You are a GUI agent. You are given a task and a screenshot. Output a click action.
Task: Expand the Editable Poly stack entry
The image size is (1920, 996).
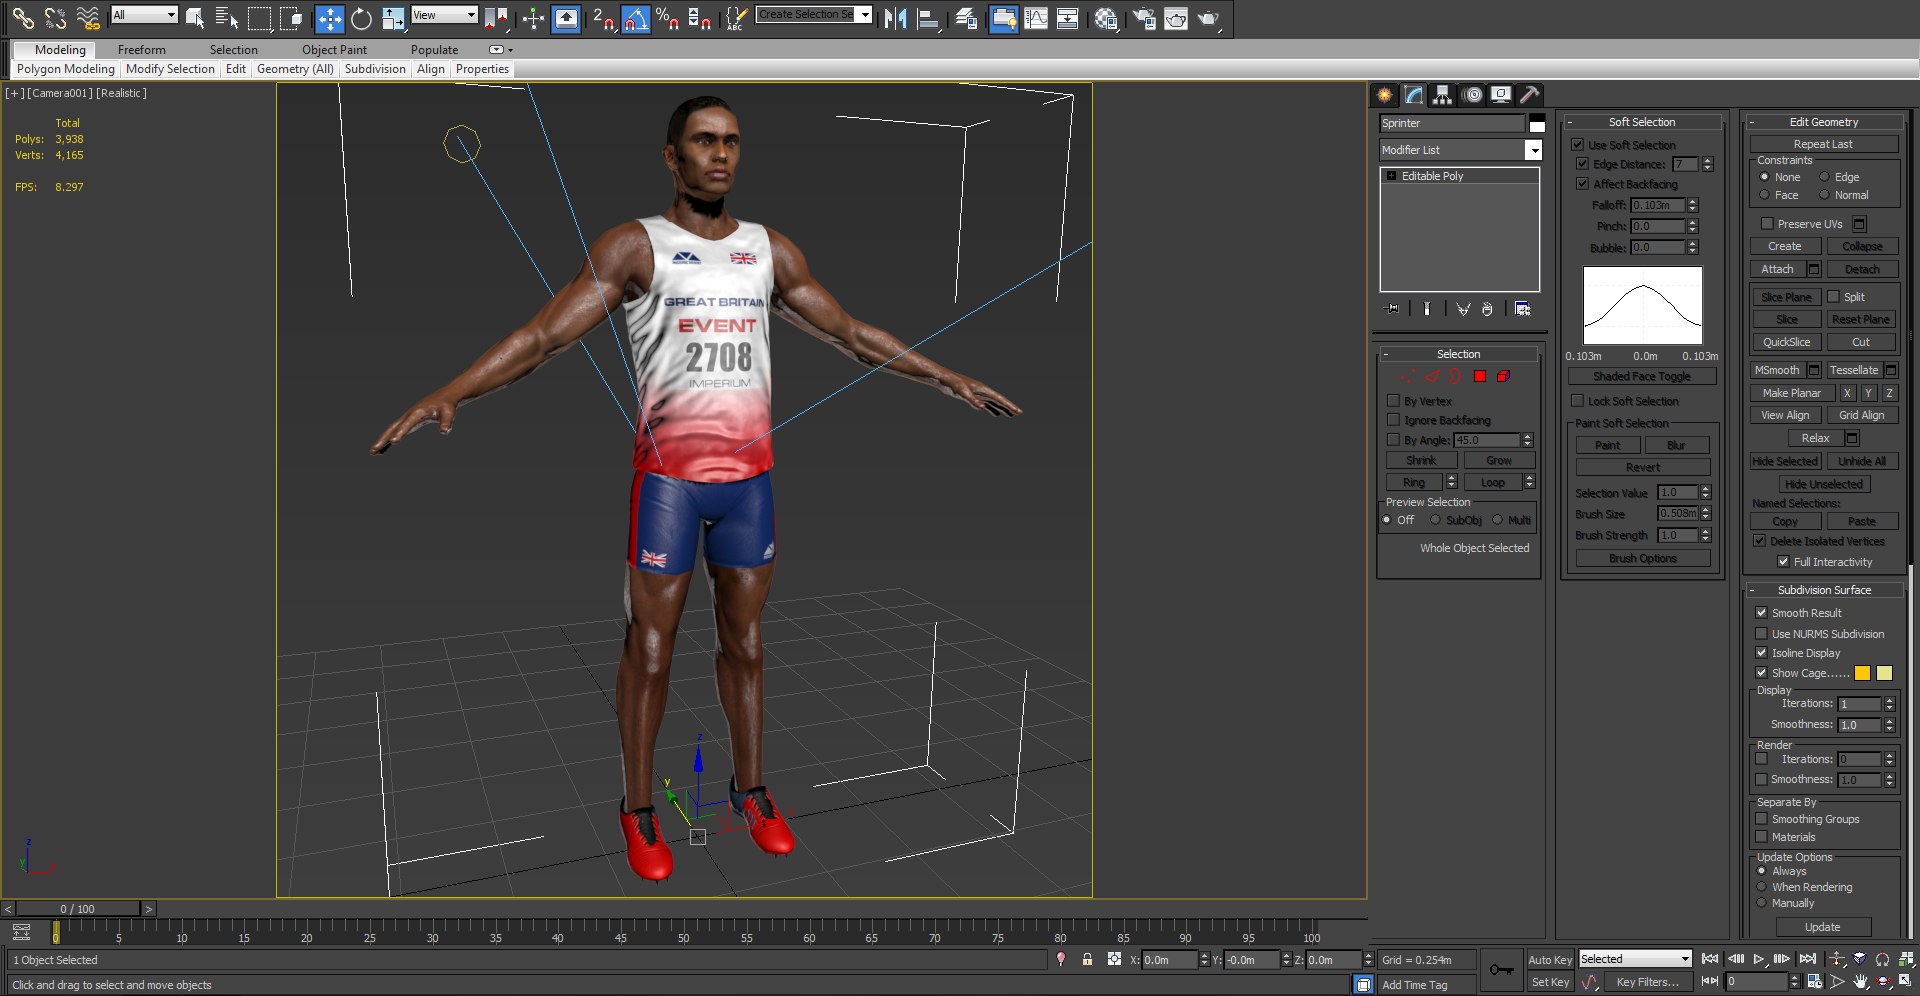coord(1391,176)
